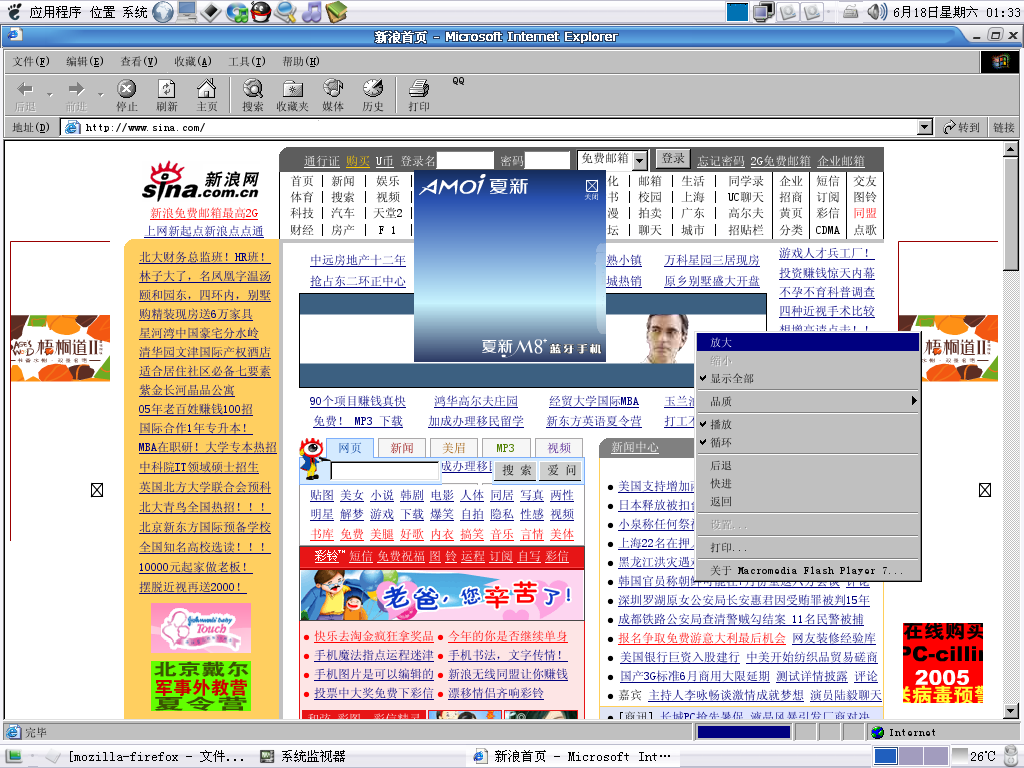The height and width of the screenshot is (768, 1024).
Task: Open the 应用程序 (Applications) panel menu
Action: click(x=55, y=12)
